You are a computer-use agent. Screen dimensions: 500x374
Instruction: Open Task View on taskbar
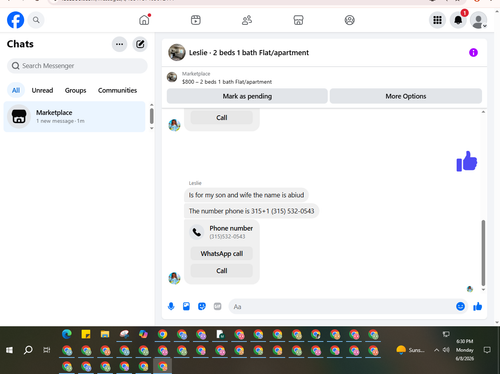[47, 350]
